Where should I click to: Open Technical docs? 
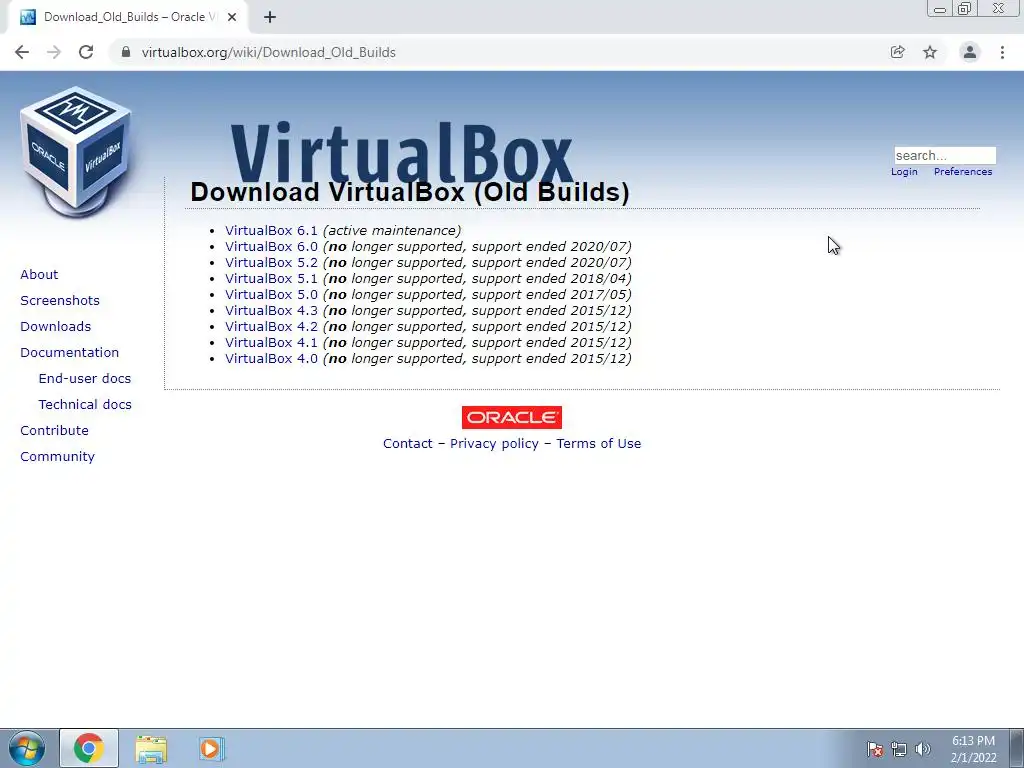(85, 405)
